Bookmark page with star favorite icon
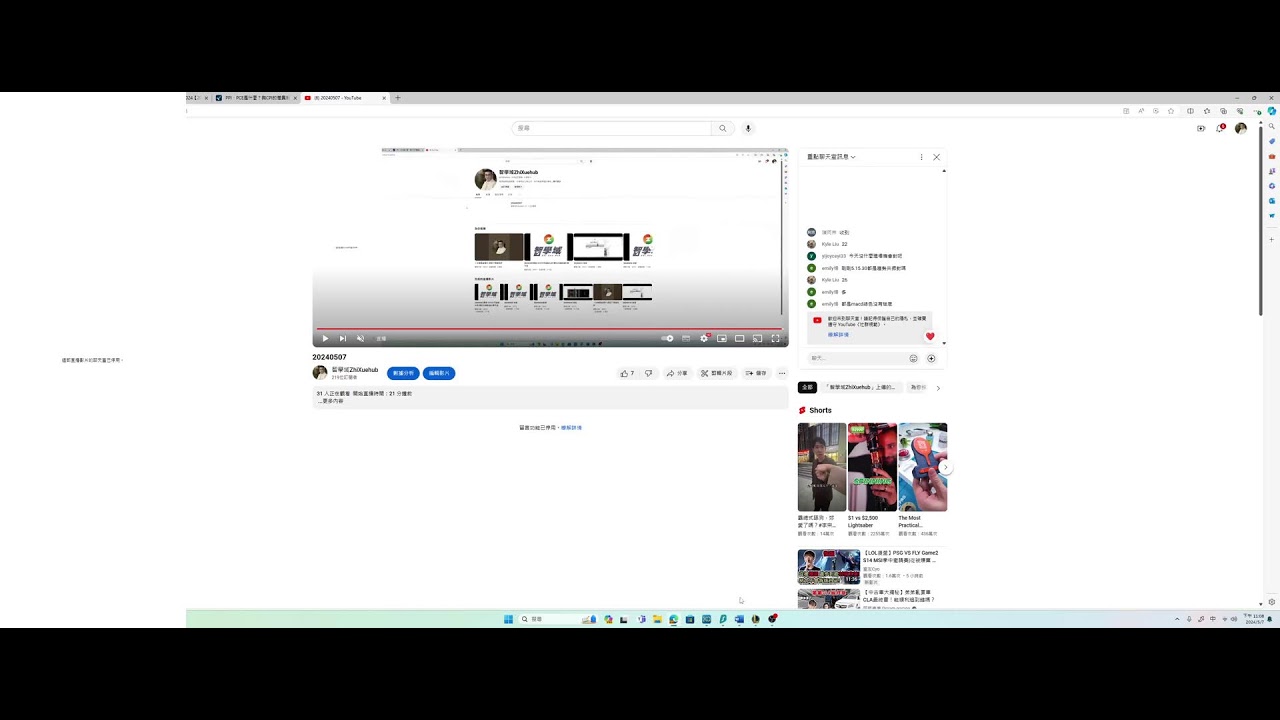 1171,111
